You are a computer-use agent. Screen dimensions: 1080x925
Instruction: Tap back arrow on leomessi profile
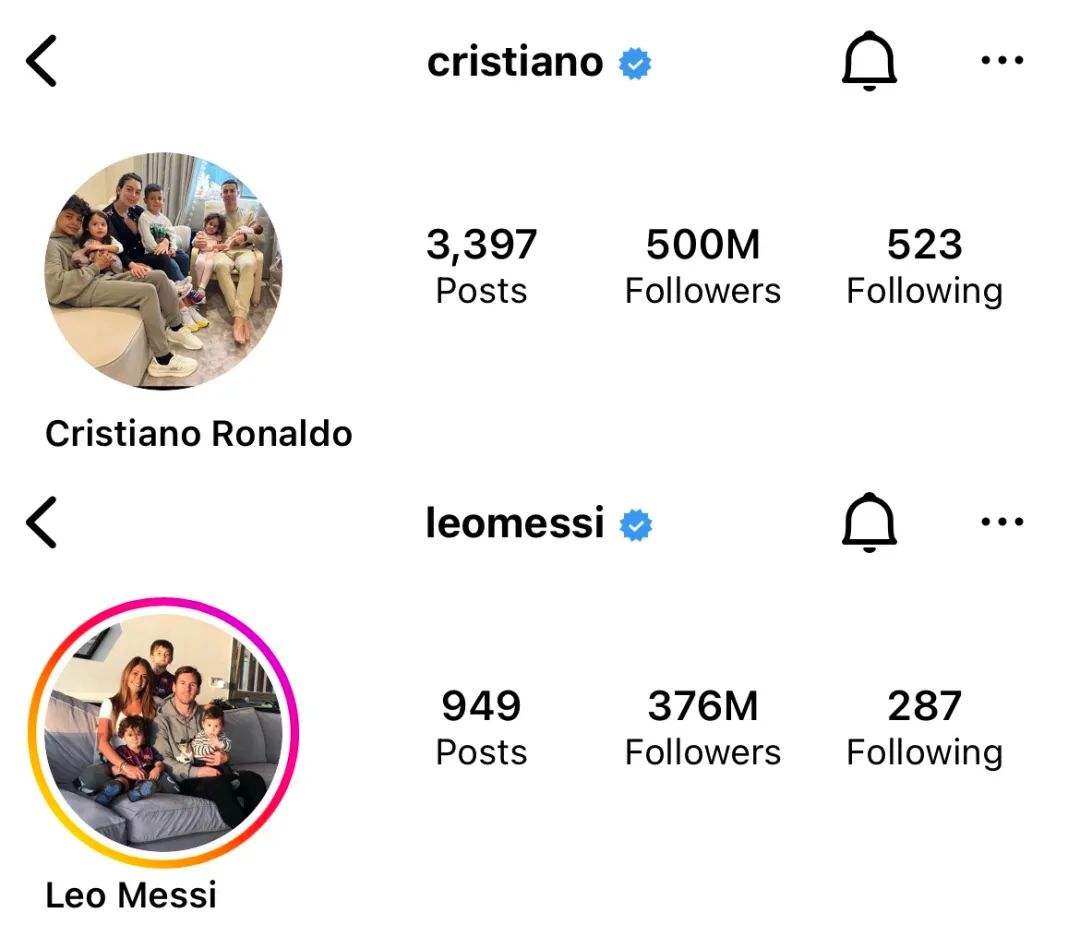pos(41,523)
